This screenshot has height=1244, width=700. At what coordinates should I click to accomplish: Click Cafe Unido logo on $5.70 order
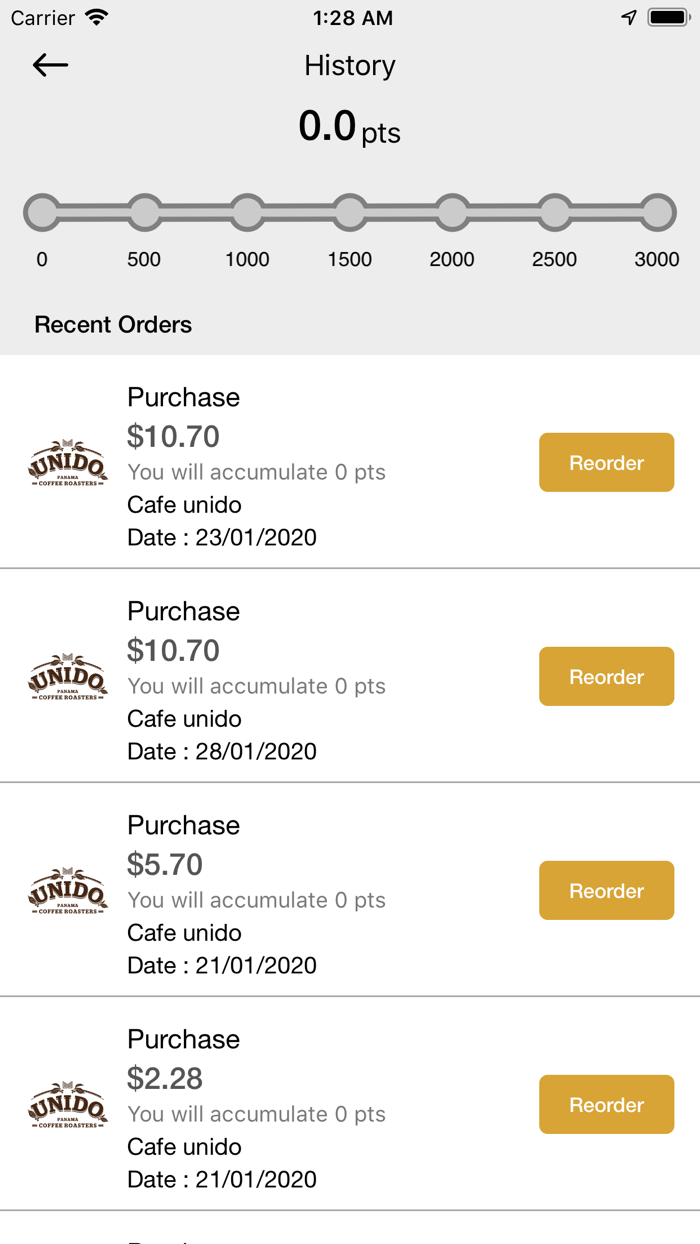[x=67, y=891]
